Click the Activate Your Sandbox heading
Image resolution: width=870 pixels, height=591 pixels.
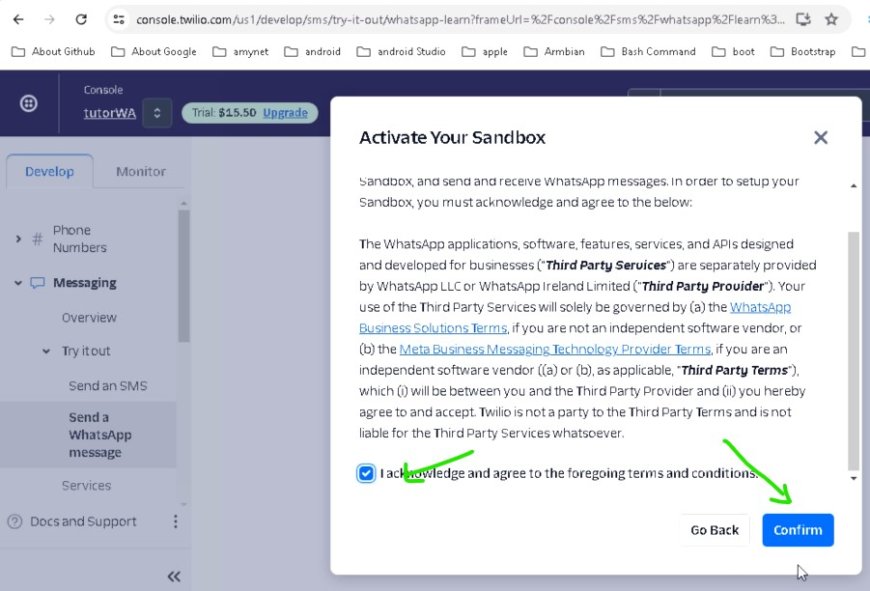[x=452, y=138]
